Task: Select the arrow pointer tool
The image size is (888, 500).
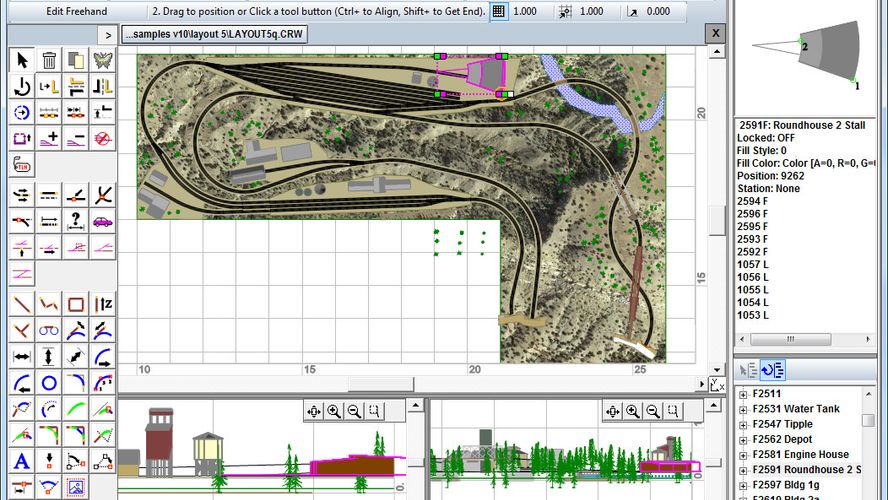Action: click(x=22, y=61)
